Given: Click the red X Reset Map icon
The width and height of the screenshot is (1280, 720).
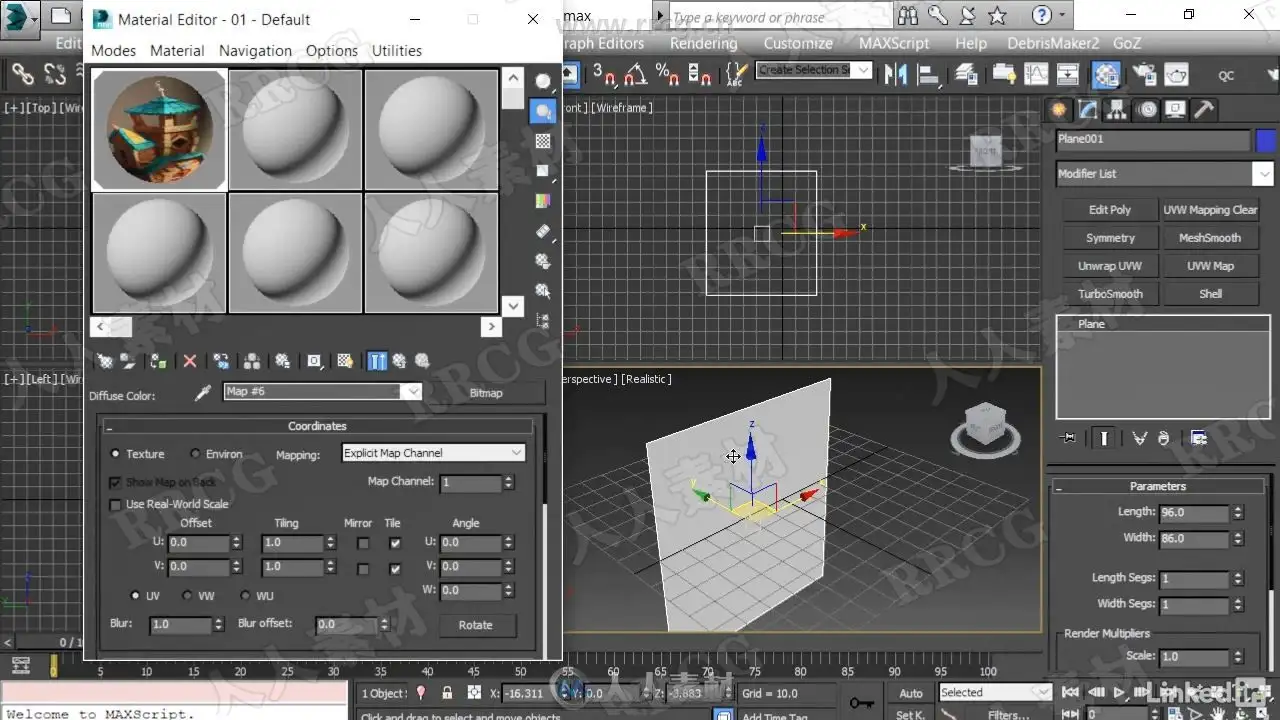Looking at the screenshot, I should (190, 361).
